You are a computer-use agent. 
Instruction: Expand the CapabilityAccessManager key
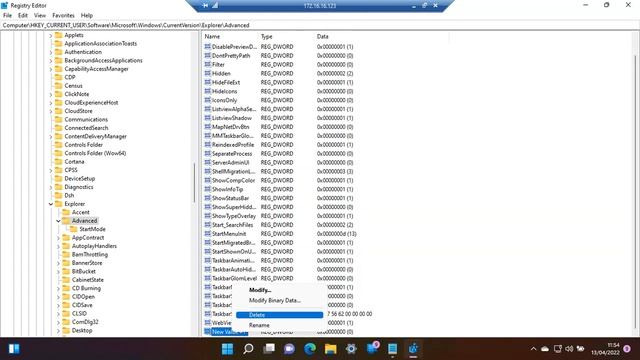pyautogui.click(x=51, y=69)
